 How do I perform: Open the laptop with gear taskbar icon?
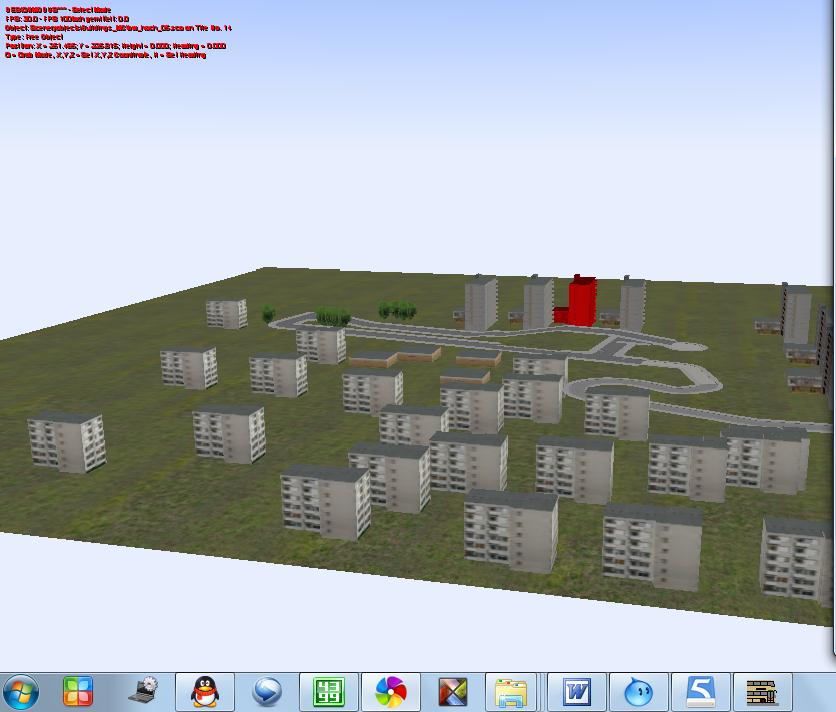click(x=143, y=690)
